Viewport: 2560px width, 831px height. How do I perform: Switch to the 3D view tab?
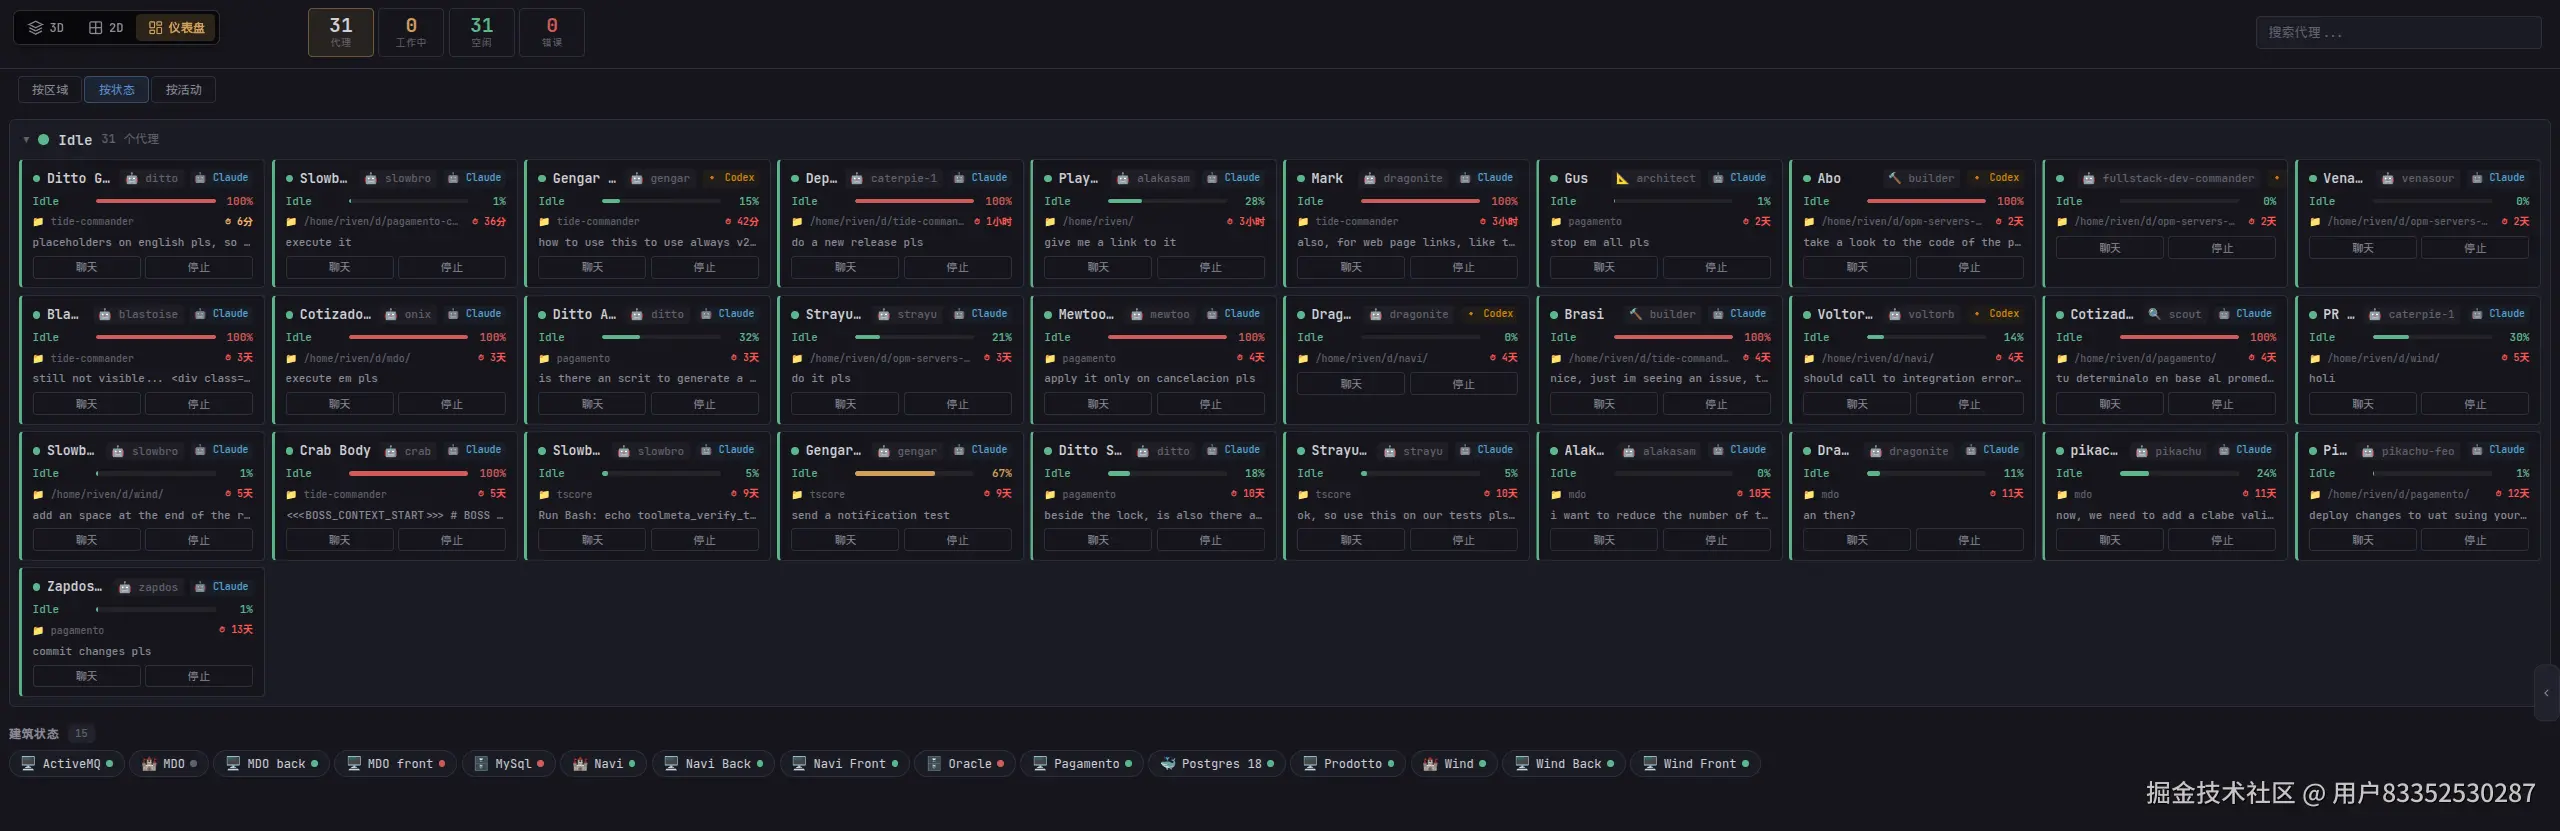click(46, 27)
